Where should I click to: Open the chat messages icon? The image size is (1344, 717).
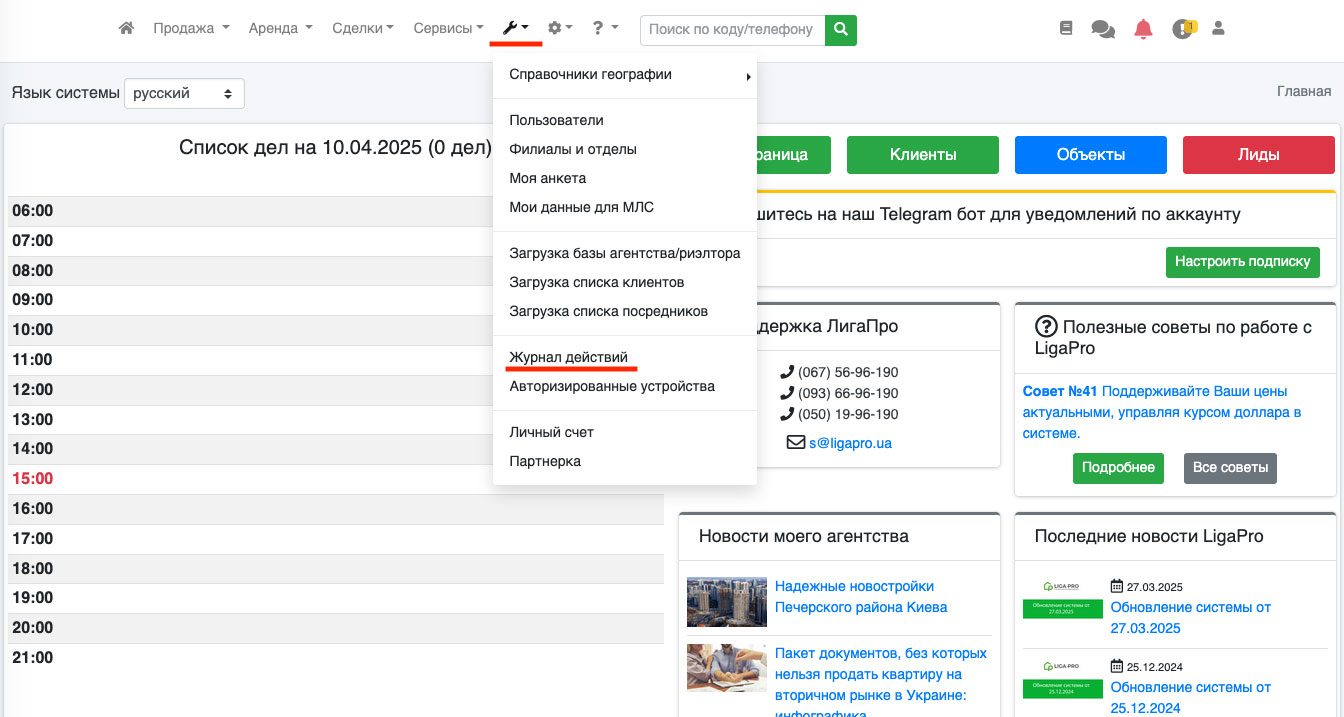(x=1103, y=29)
